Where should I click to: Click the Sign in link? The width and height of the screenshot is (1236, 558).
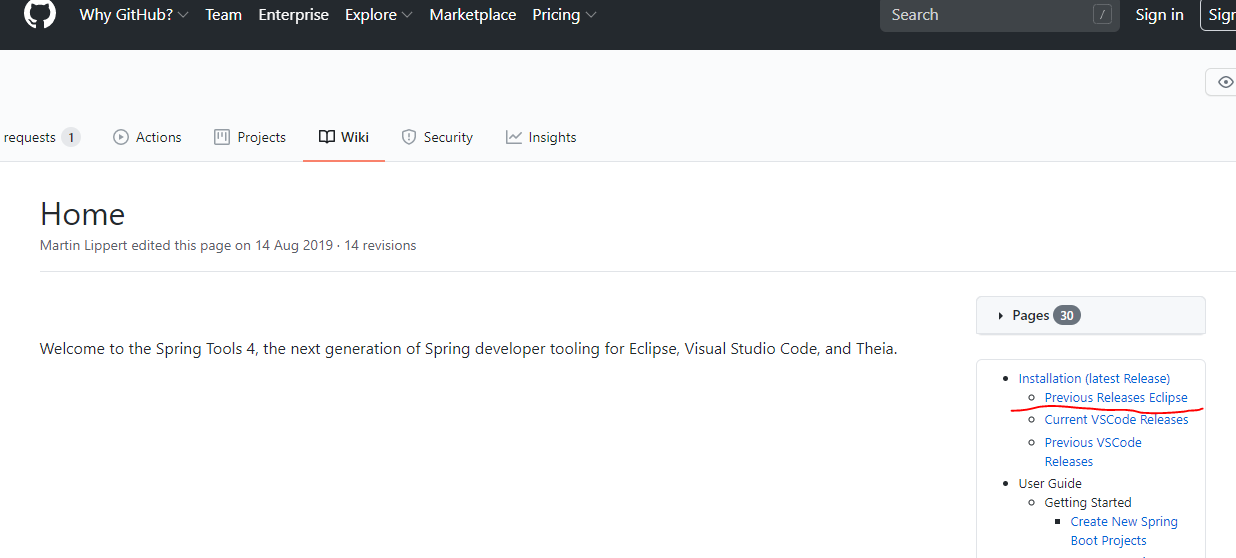(x=1160, y=15)
